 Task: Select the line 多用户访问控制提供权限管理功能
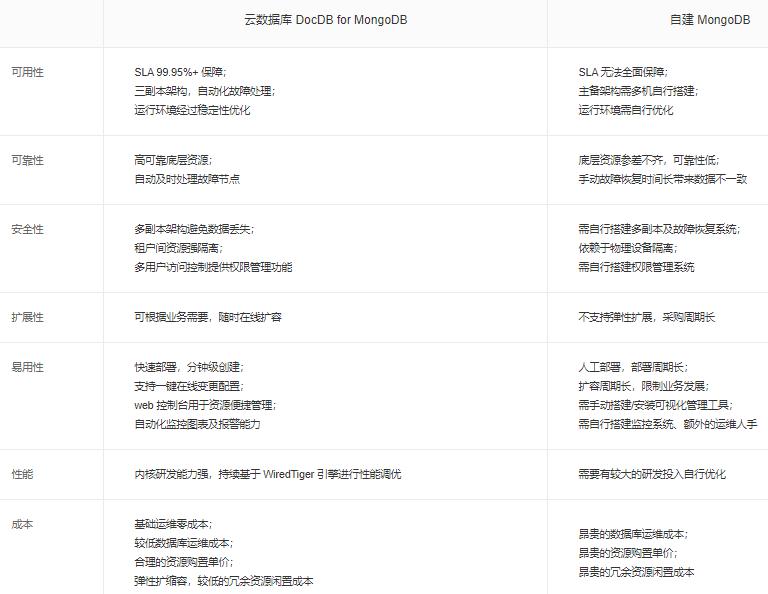coord(213,267)
